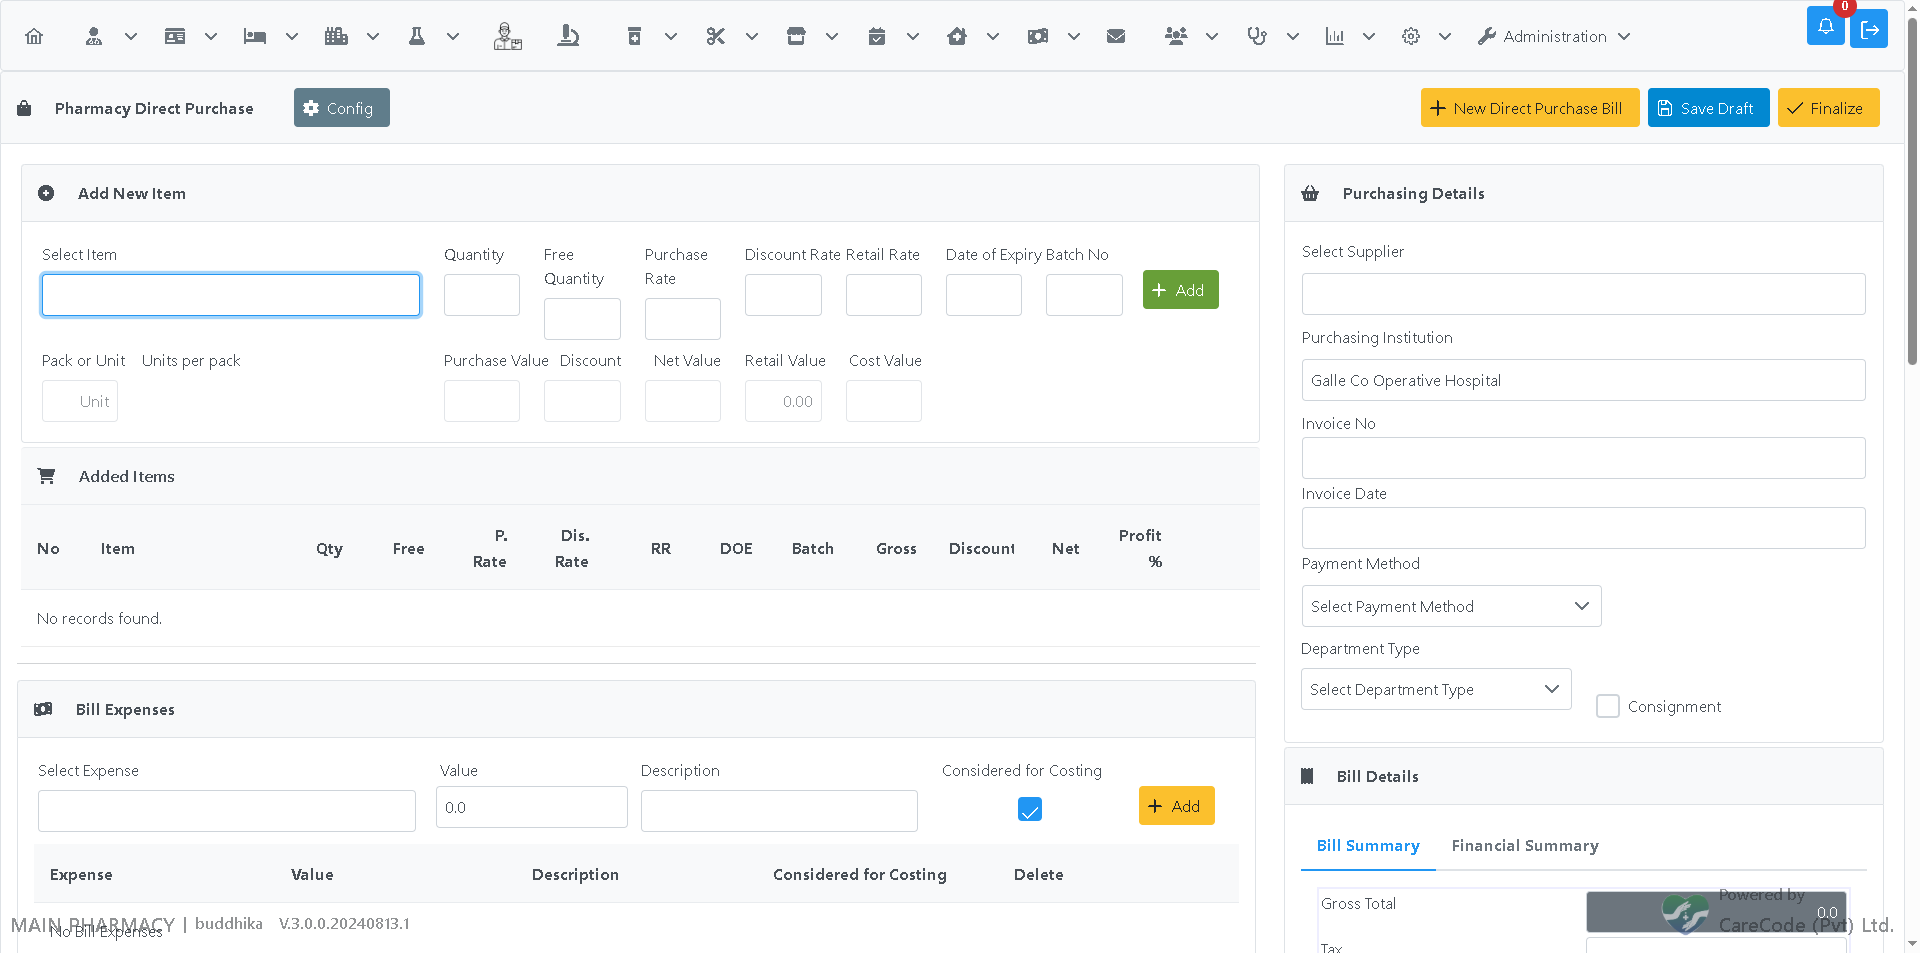Click the Save Draft button
The height and width of the screenshot is (953, 1920).
point(1708,108)
